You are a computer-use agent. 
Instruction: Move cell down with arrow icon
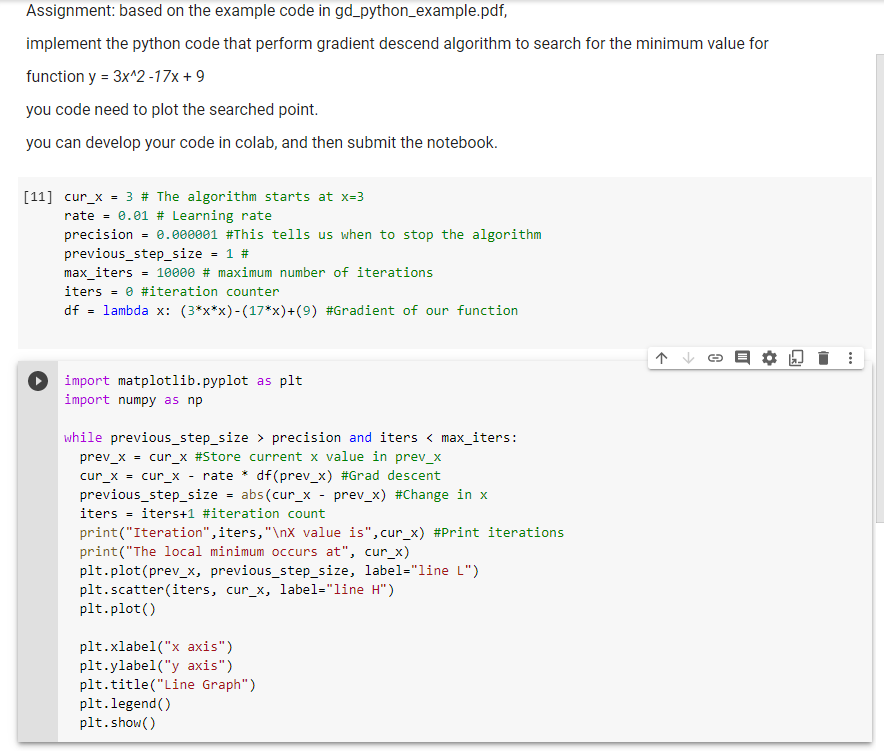[x=688, y=358]
